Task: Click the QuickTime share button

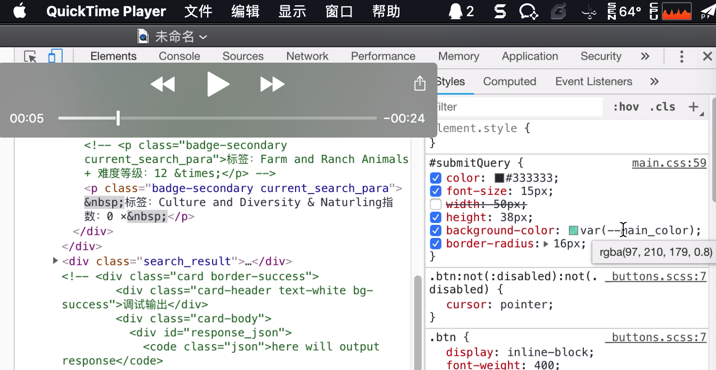Action: (420, 84)
